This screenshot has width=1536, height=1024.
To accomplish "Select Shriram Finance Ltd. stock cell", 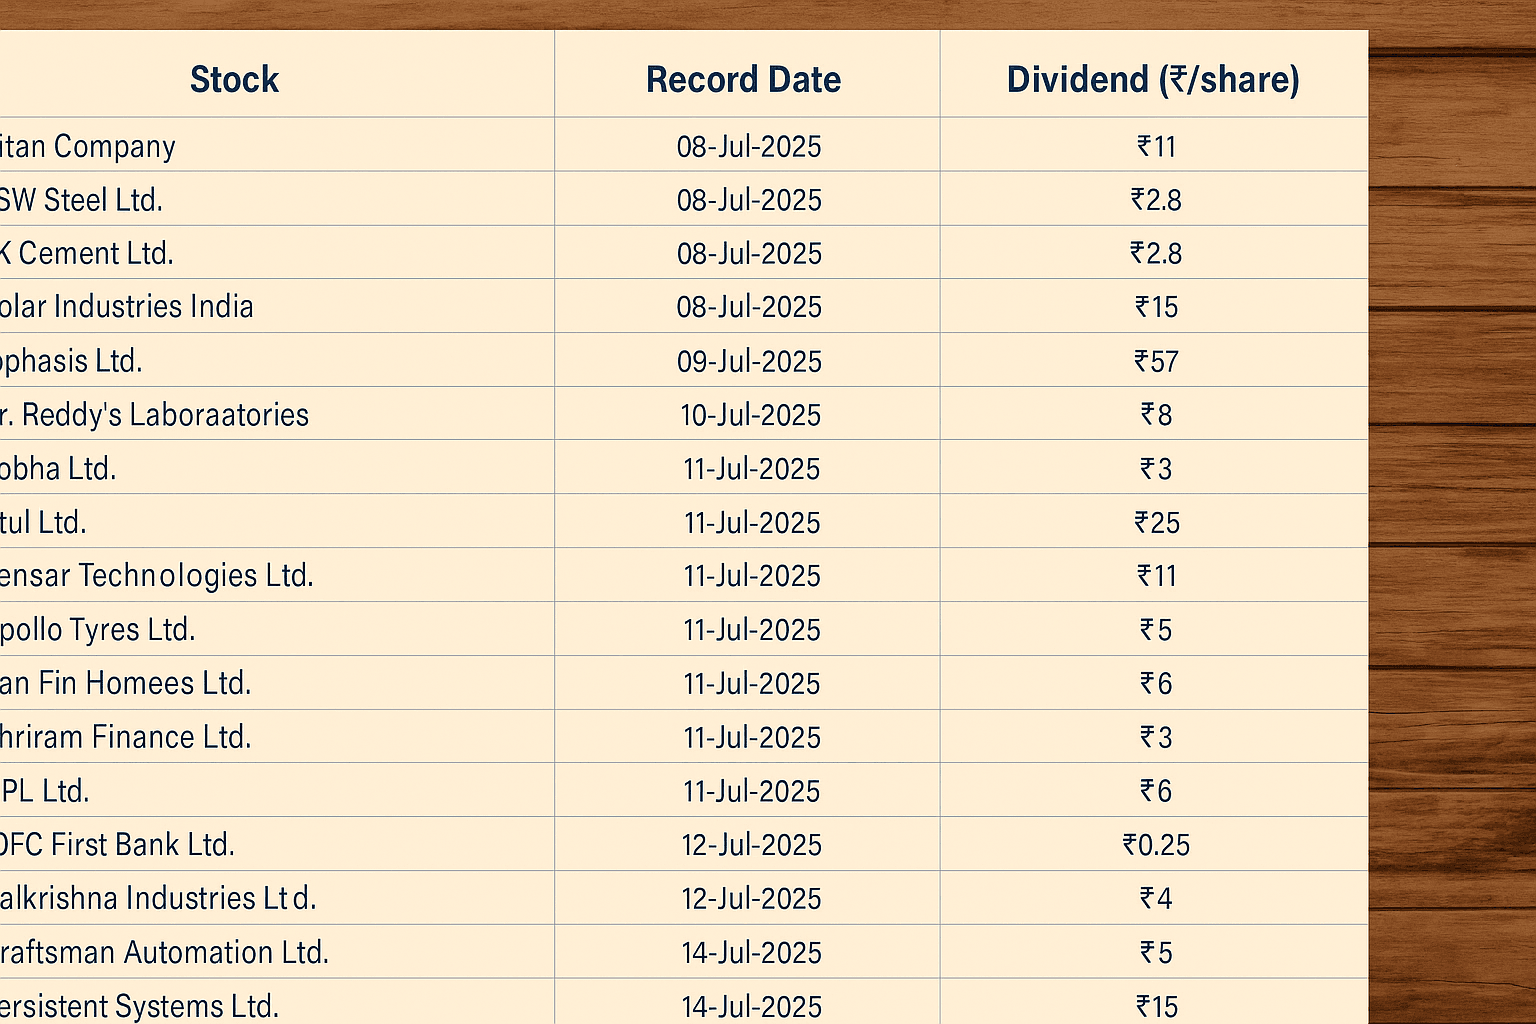I will 126,737.
